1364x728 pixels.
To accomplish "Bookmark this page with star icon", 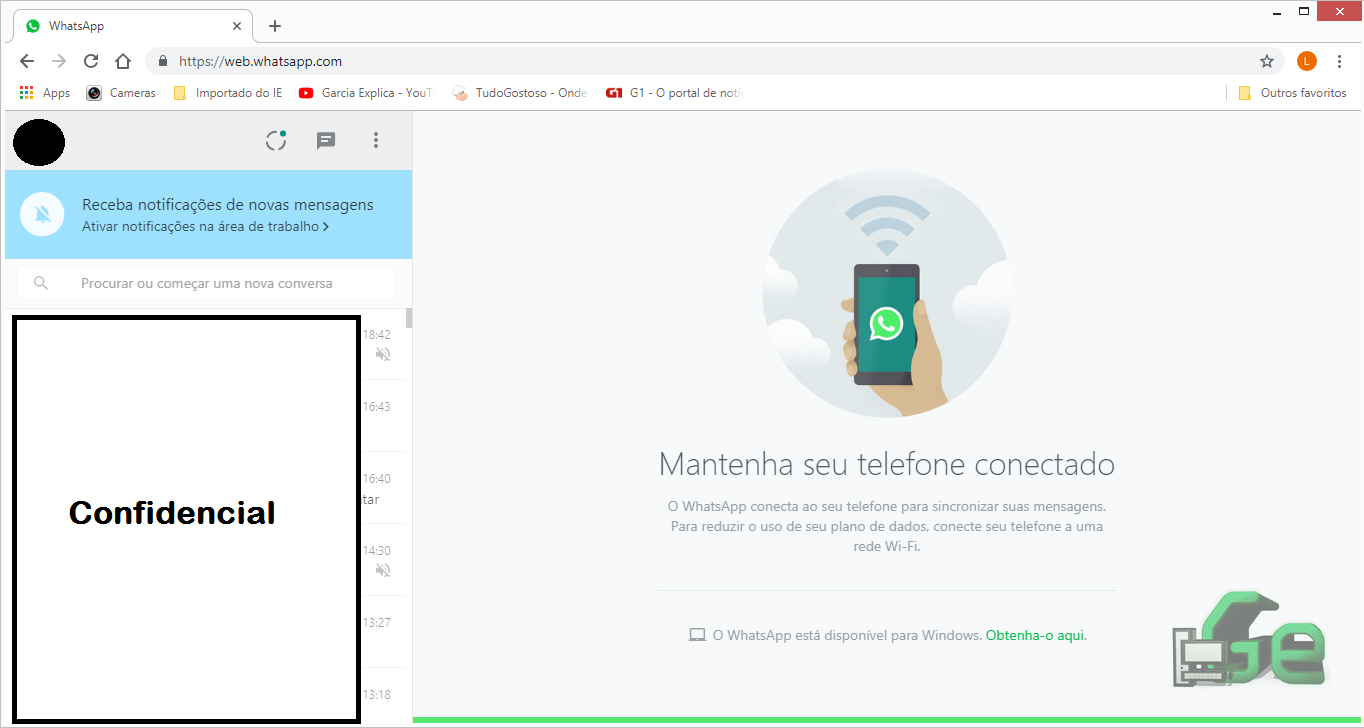I will coord(1267,61).
